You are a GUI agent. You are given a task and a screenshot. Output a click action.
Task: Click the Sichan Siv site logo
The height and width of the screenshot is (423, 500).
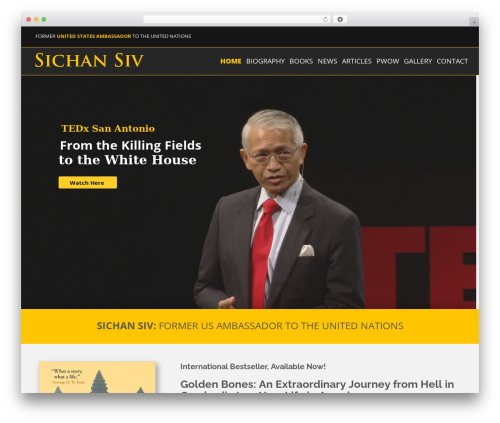tap(89, 61)
